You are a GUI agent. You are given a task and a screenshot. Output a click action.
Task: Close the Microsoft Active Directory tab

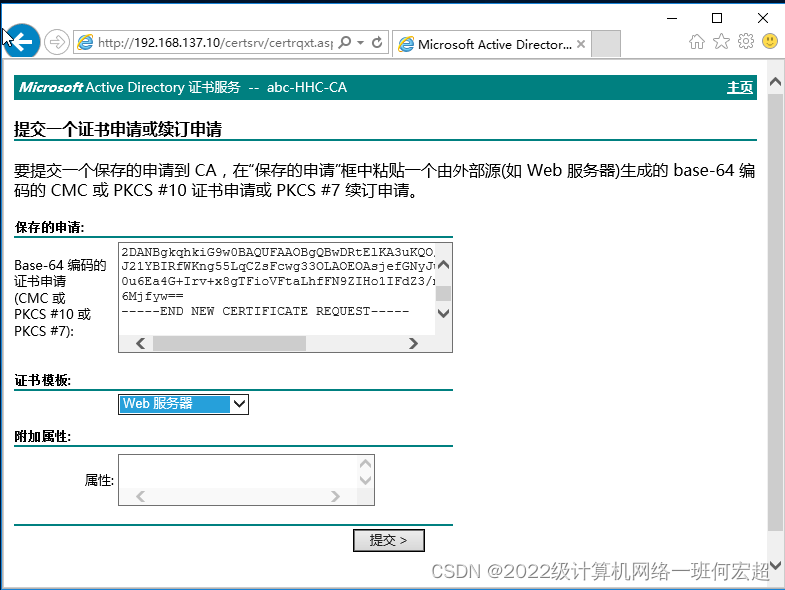pos(581,44)
